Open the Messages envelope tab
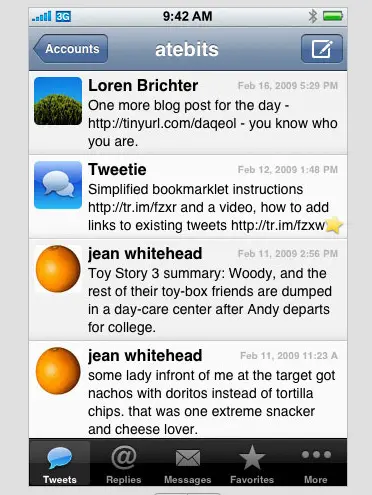Viewport: 372px width, 495px height. [x=188, y=463]
